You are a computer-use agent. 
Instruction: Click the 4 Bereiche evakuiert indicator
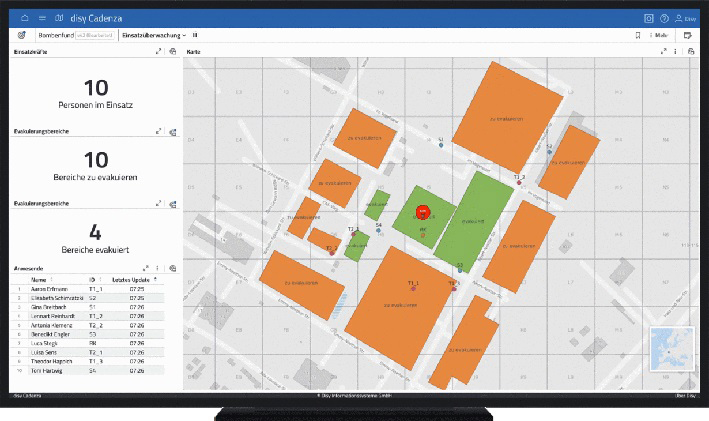pos(95,239)
